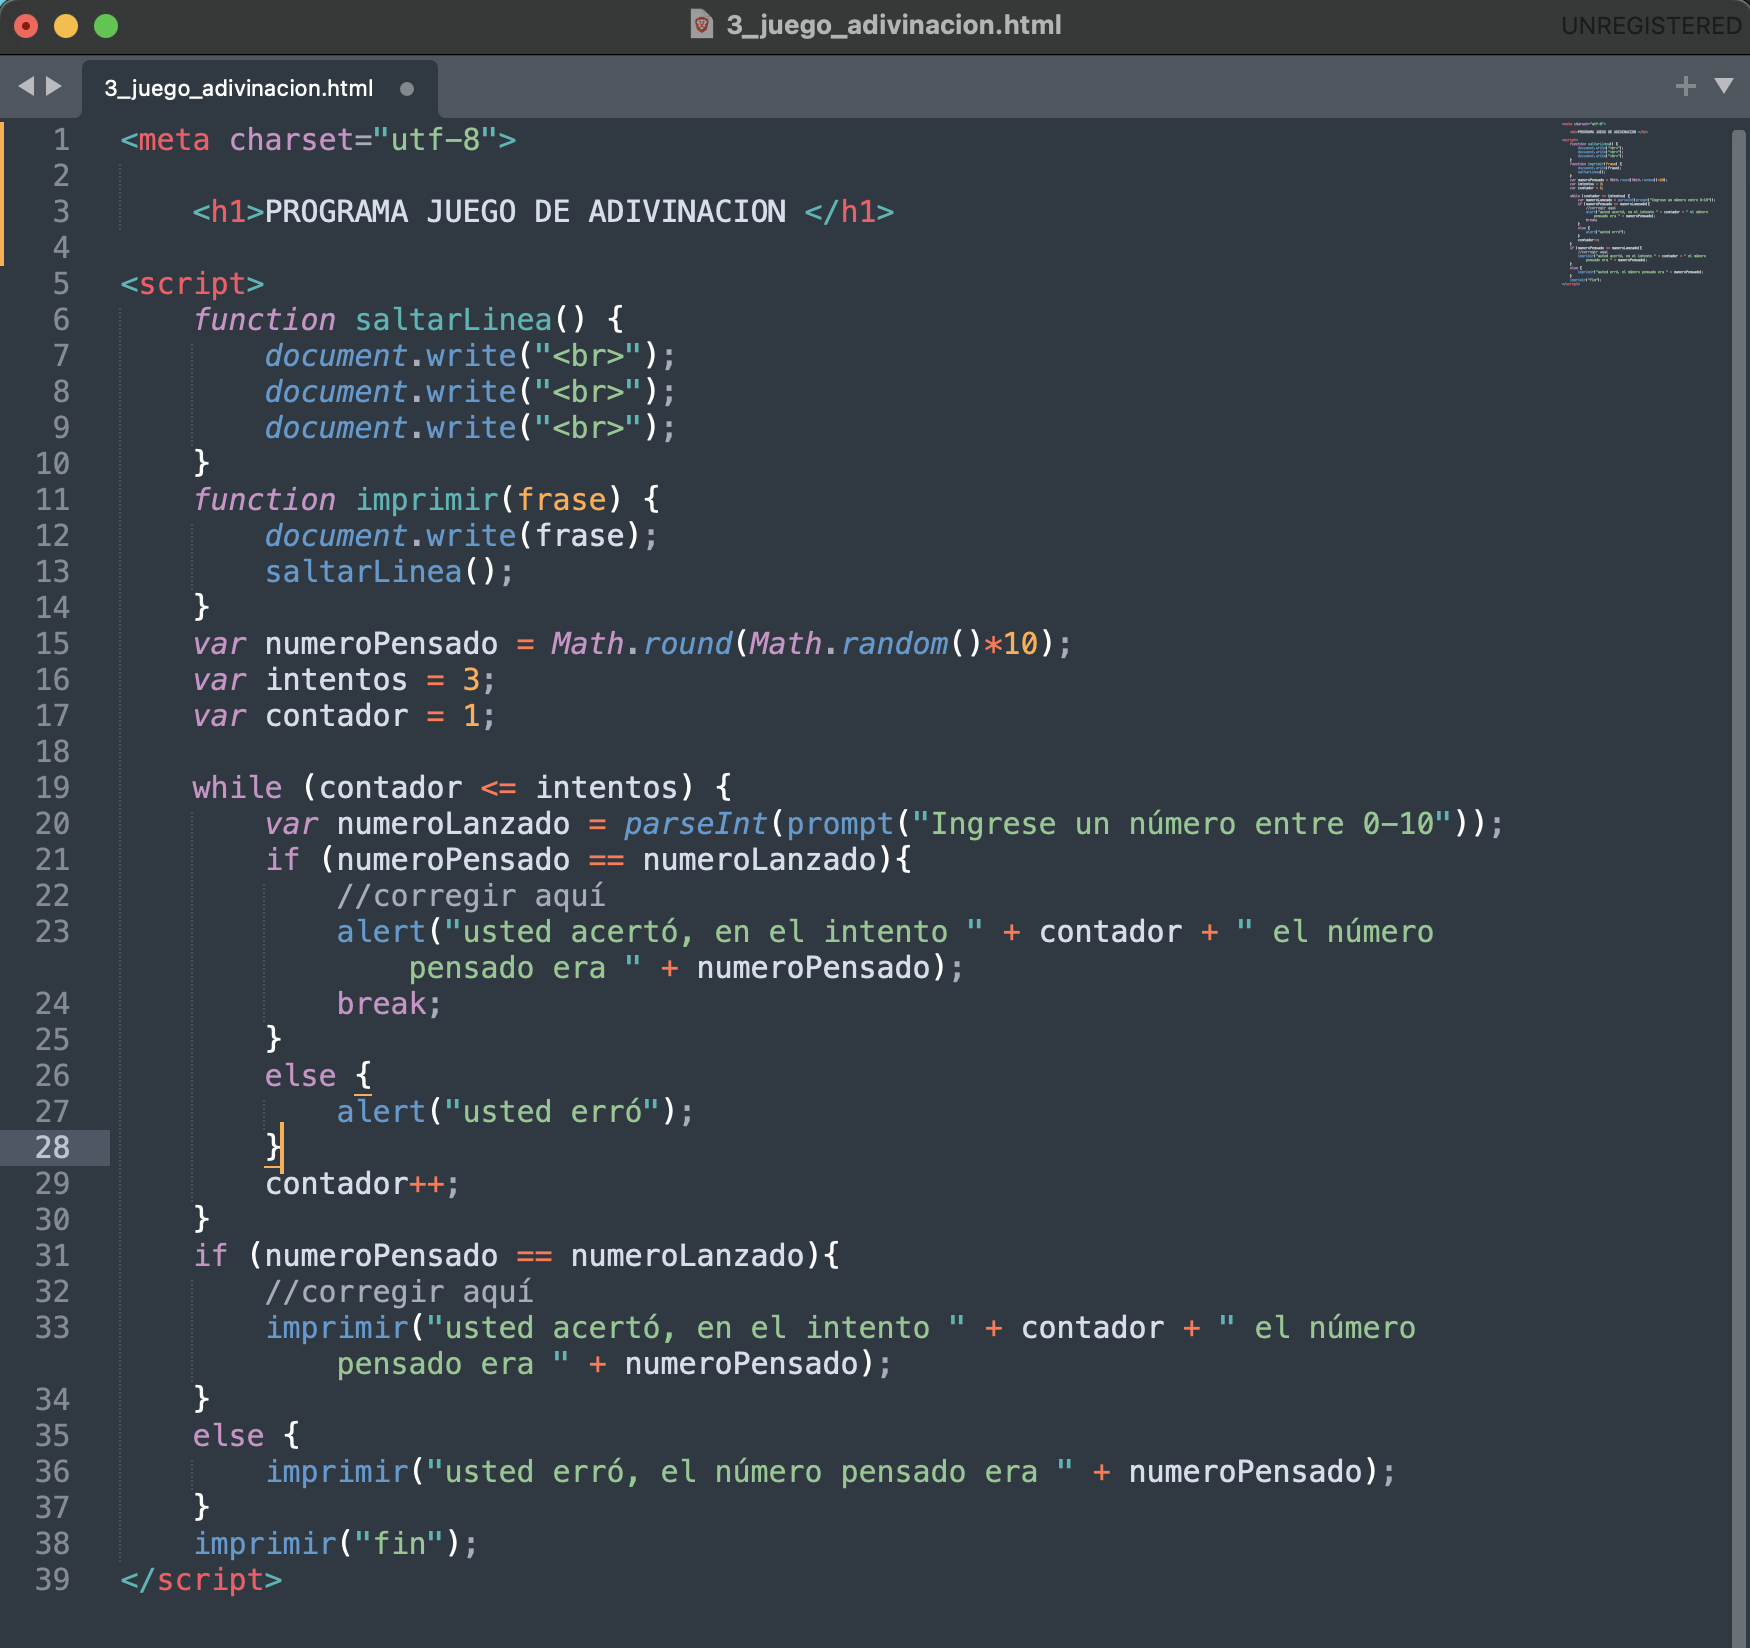1750x1648 pixels.
Task: Click the 'while' keyword on line 19
Action: (237, 788)
